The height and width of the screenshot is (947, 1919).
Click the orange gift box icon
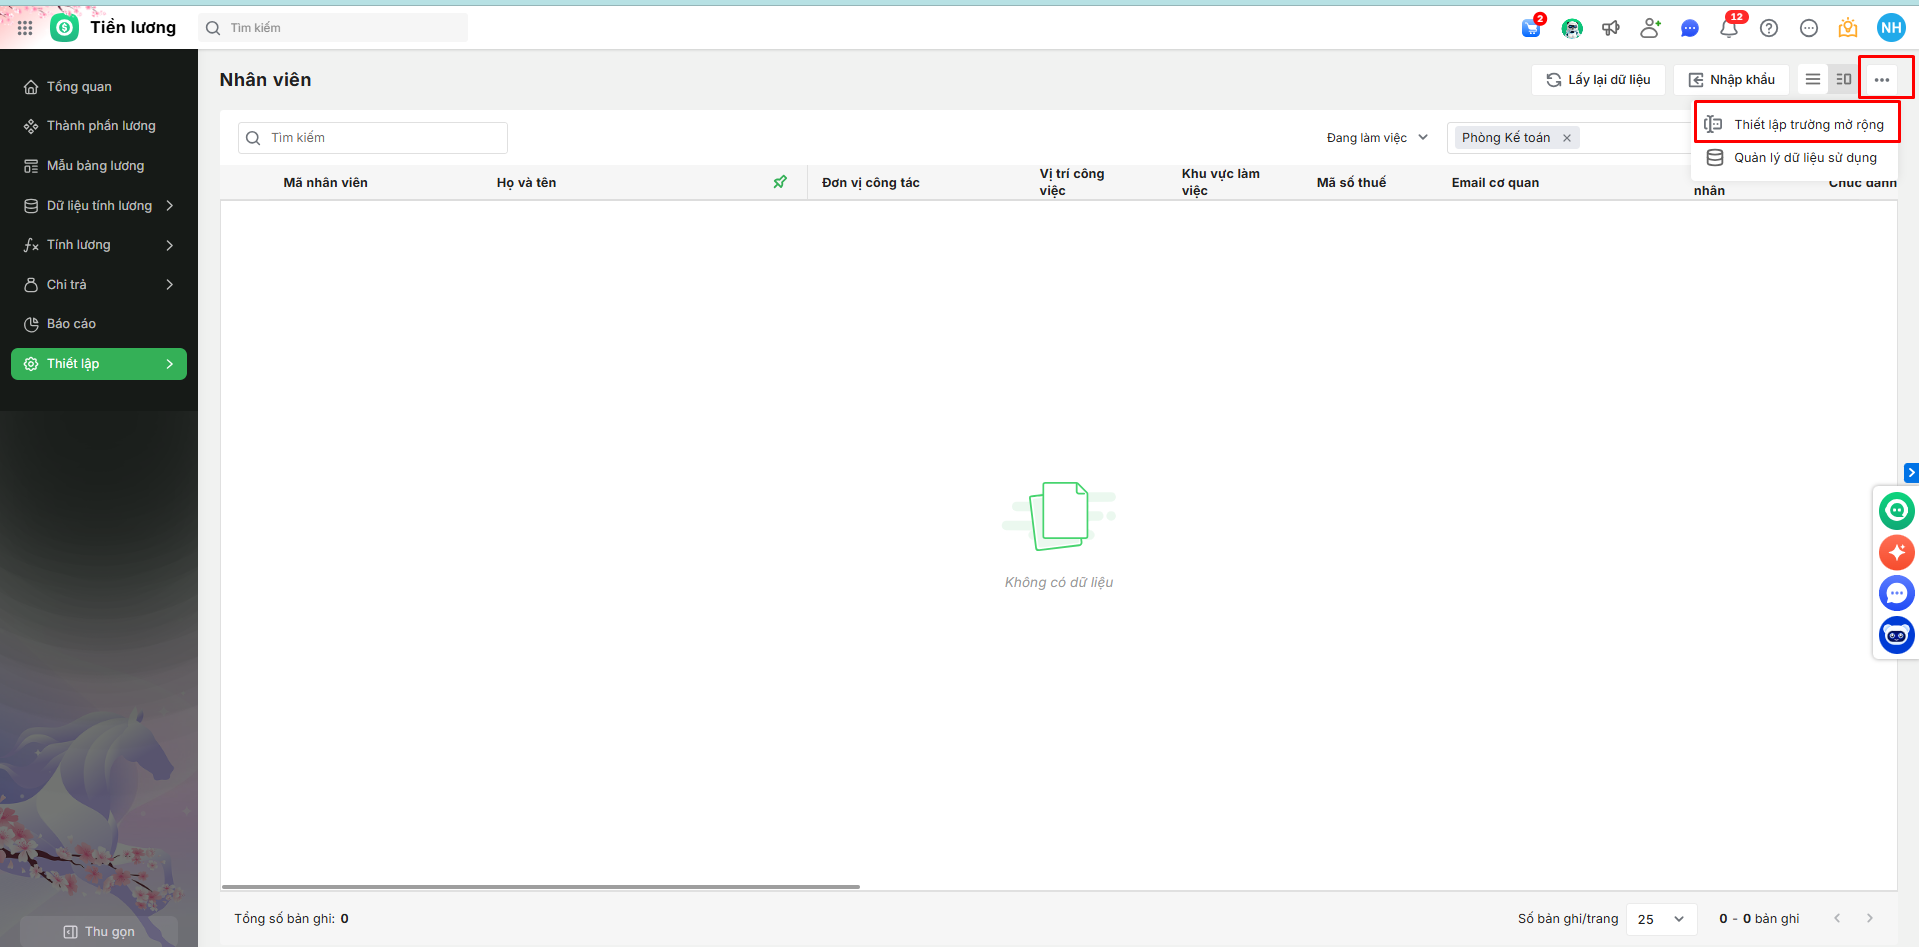coord(1848,28)
